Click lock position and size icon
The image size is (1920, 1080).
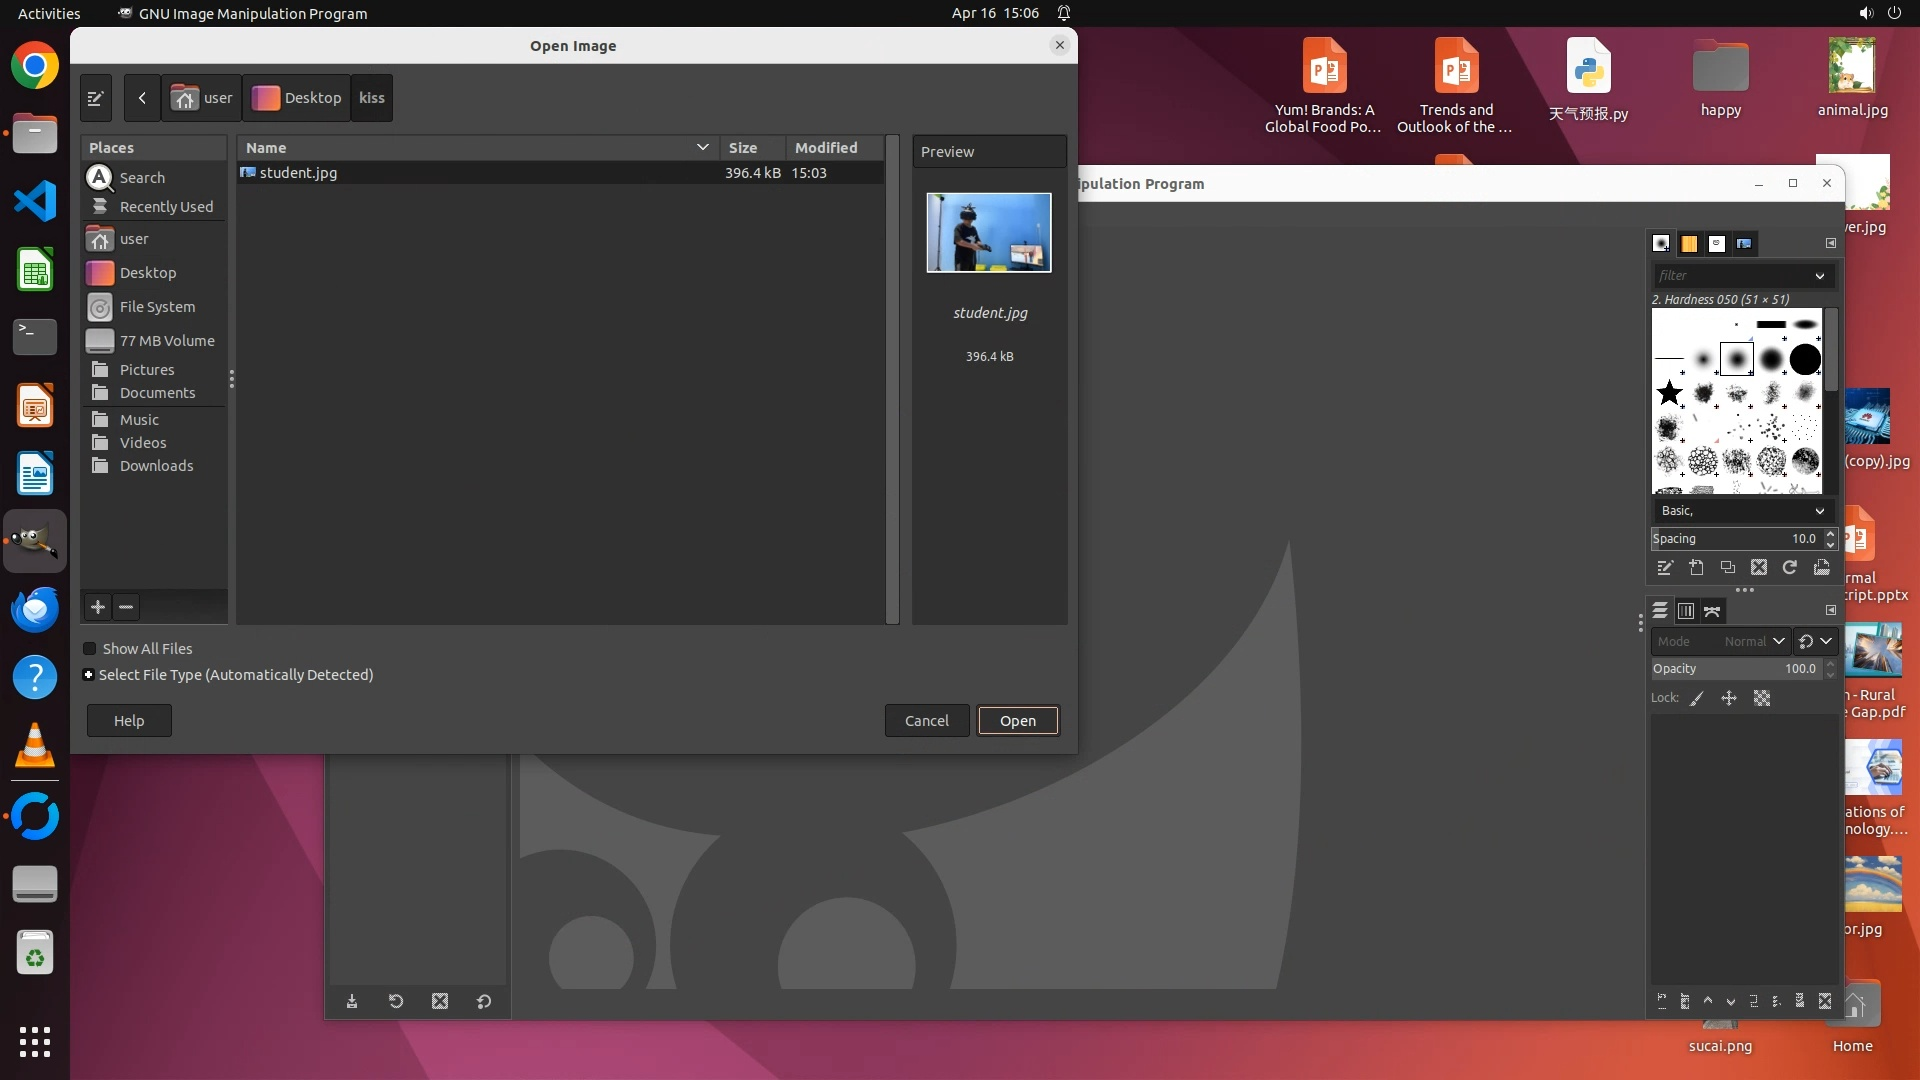1729,698
